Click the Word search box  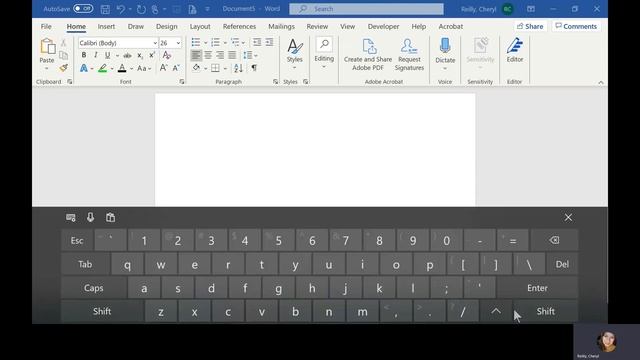tap(366, 9)
